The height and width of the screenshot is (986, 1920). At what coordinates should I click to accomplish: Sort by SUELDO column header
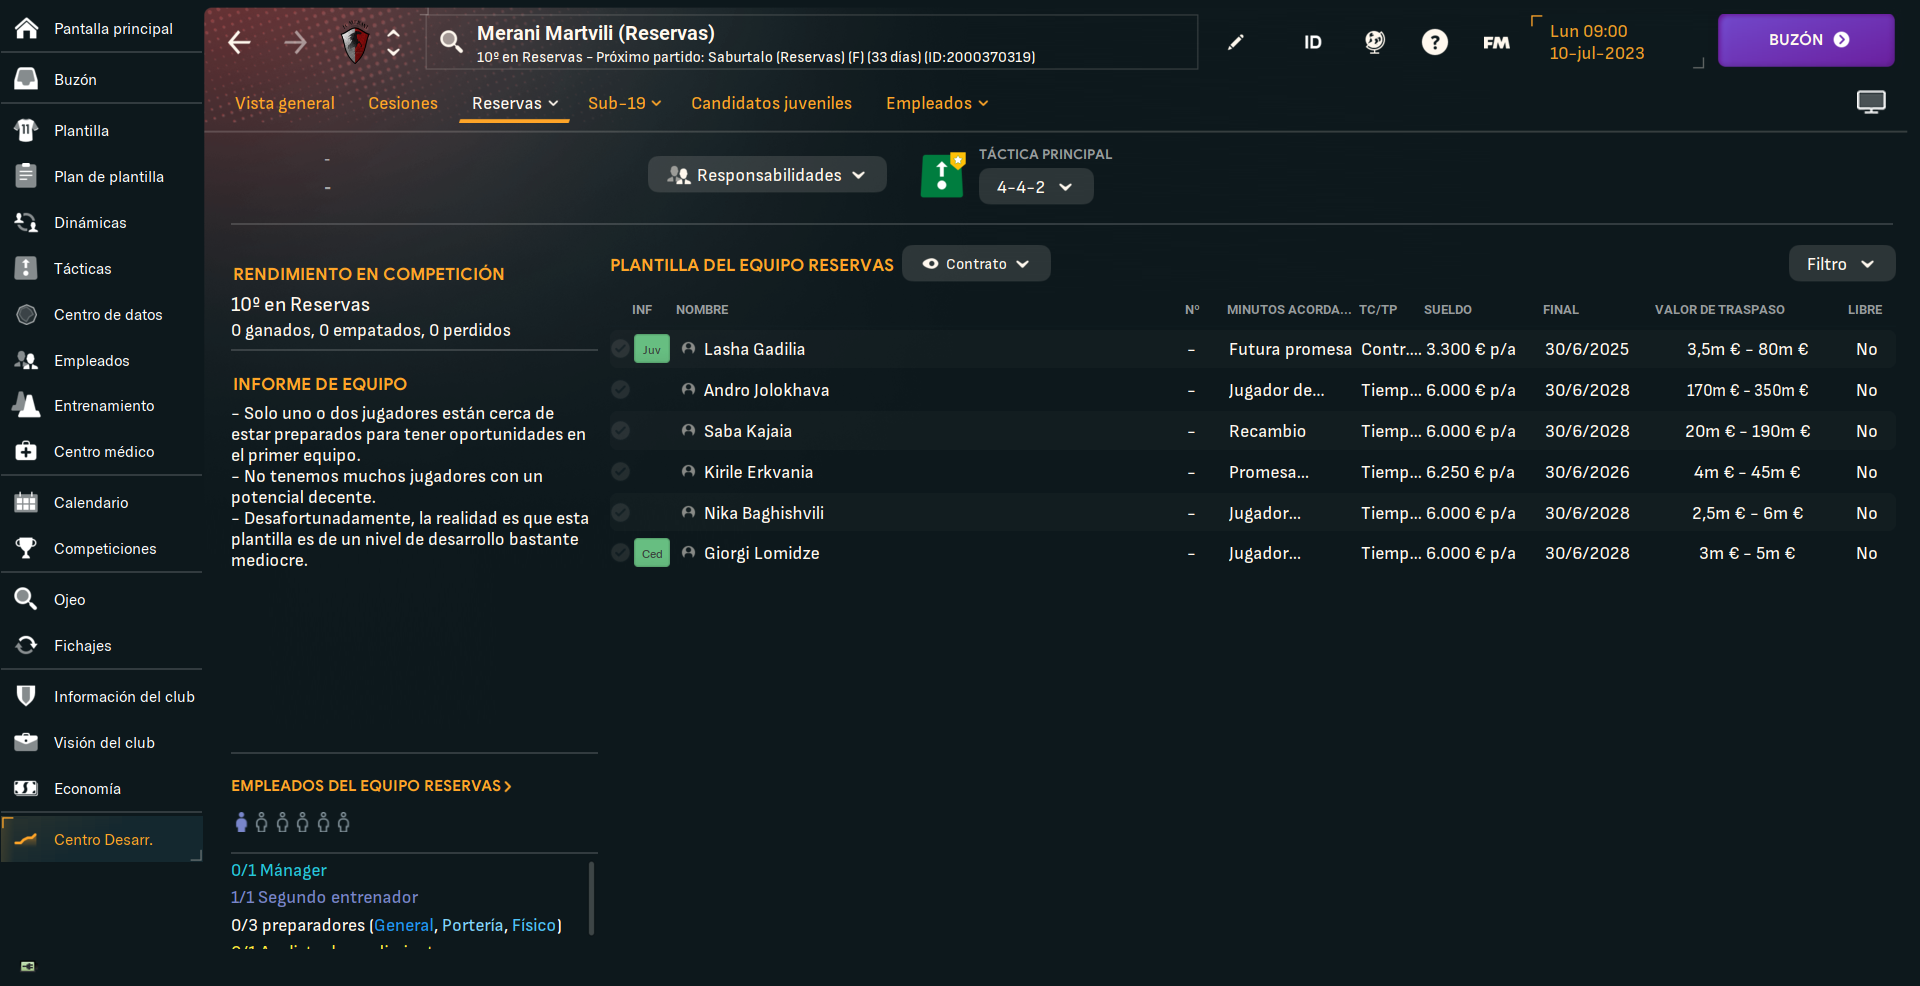pos(1447,310)
